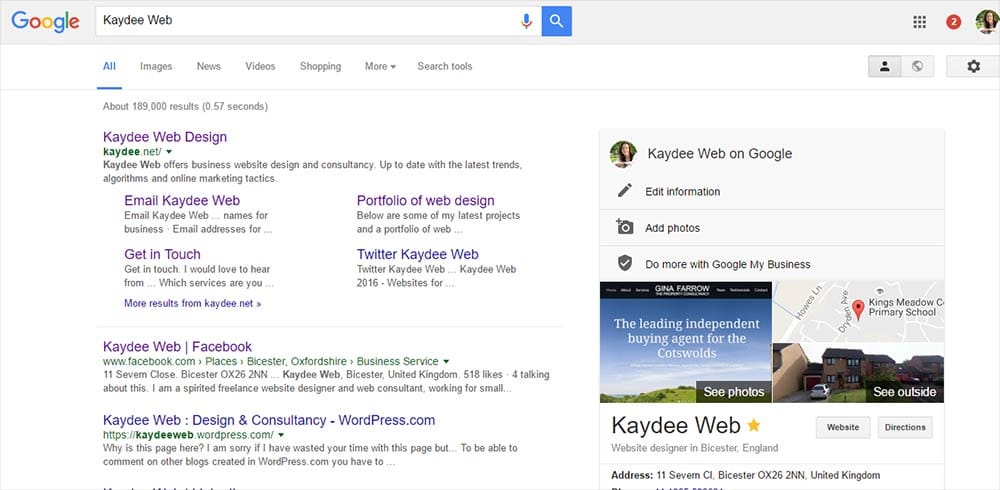The image size is (1000, 490).
Task: Click Edit information in the business panel
Action: pyautogui.click(x=682, y=191)
